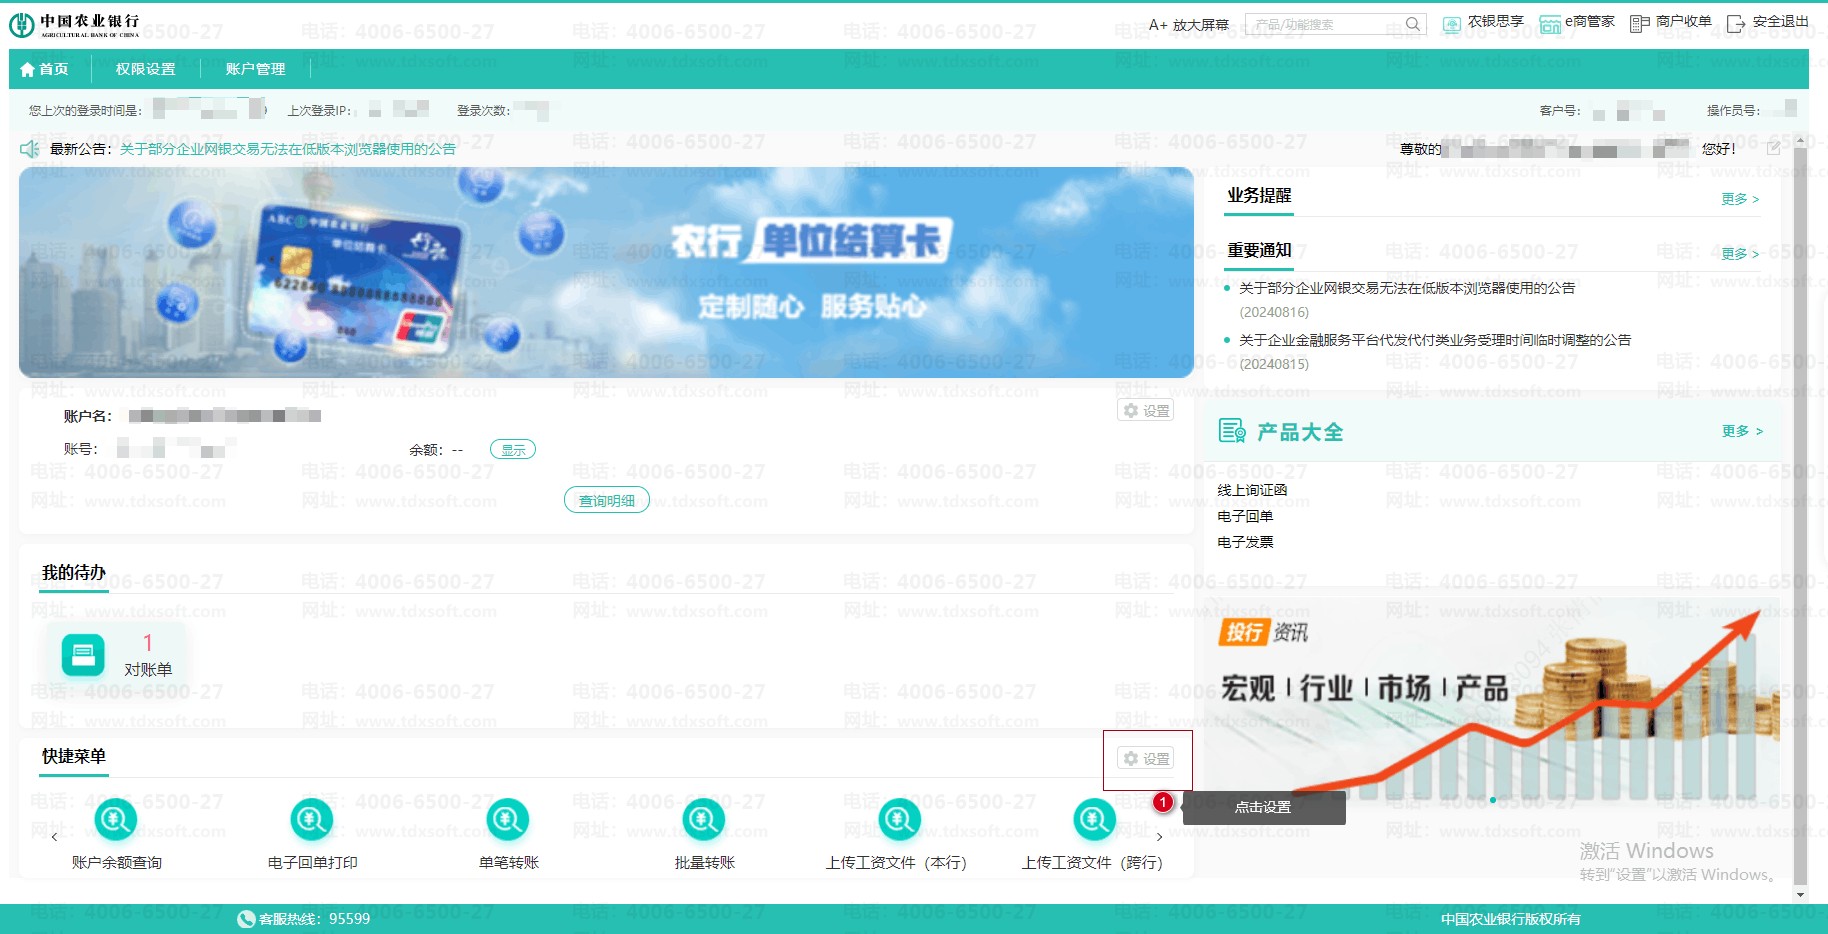Open the 电子回单打印 shortcut icon
The width and height of the screenshot is (1828, 934).
click(311, 820)
